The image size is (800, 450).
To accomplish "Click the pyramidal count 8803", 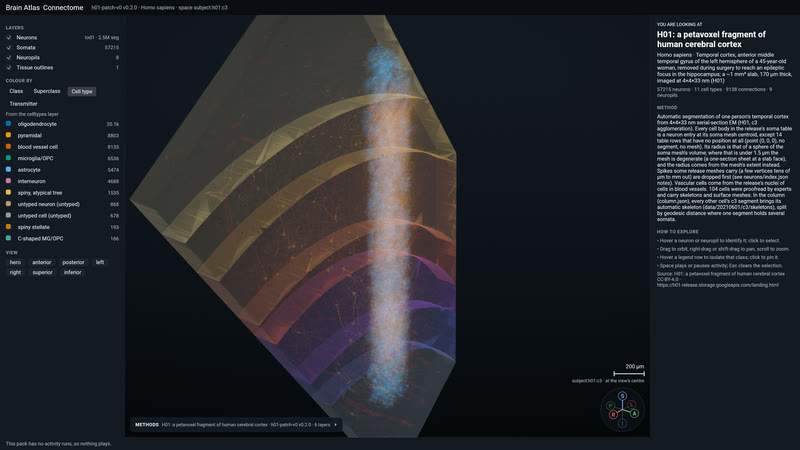I will click(113, 136).
